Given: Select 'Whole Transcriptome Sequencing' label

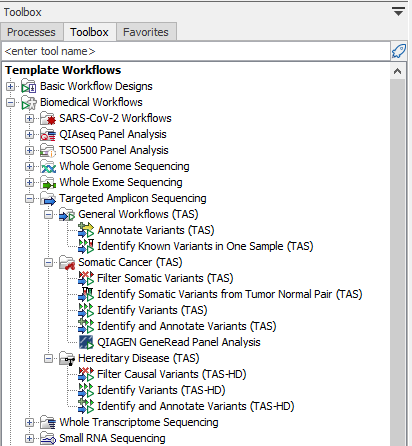Looking at the screenshot, I should pyautogui.click(x=139, y=422).
